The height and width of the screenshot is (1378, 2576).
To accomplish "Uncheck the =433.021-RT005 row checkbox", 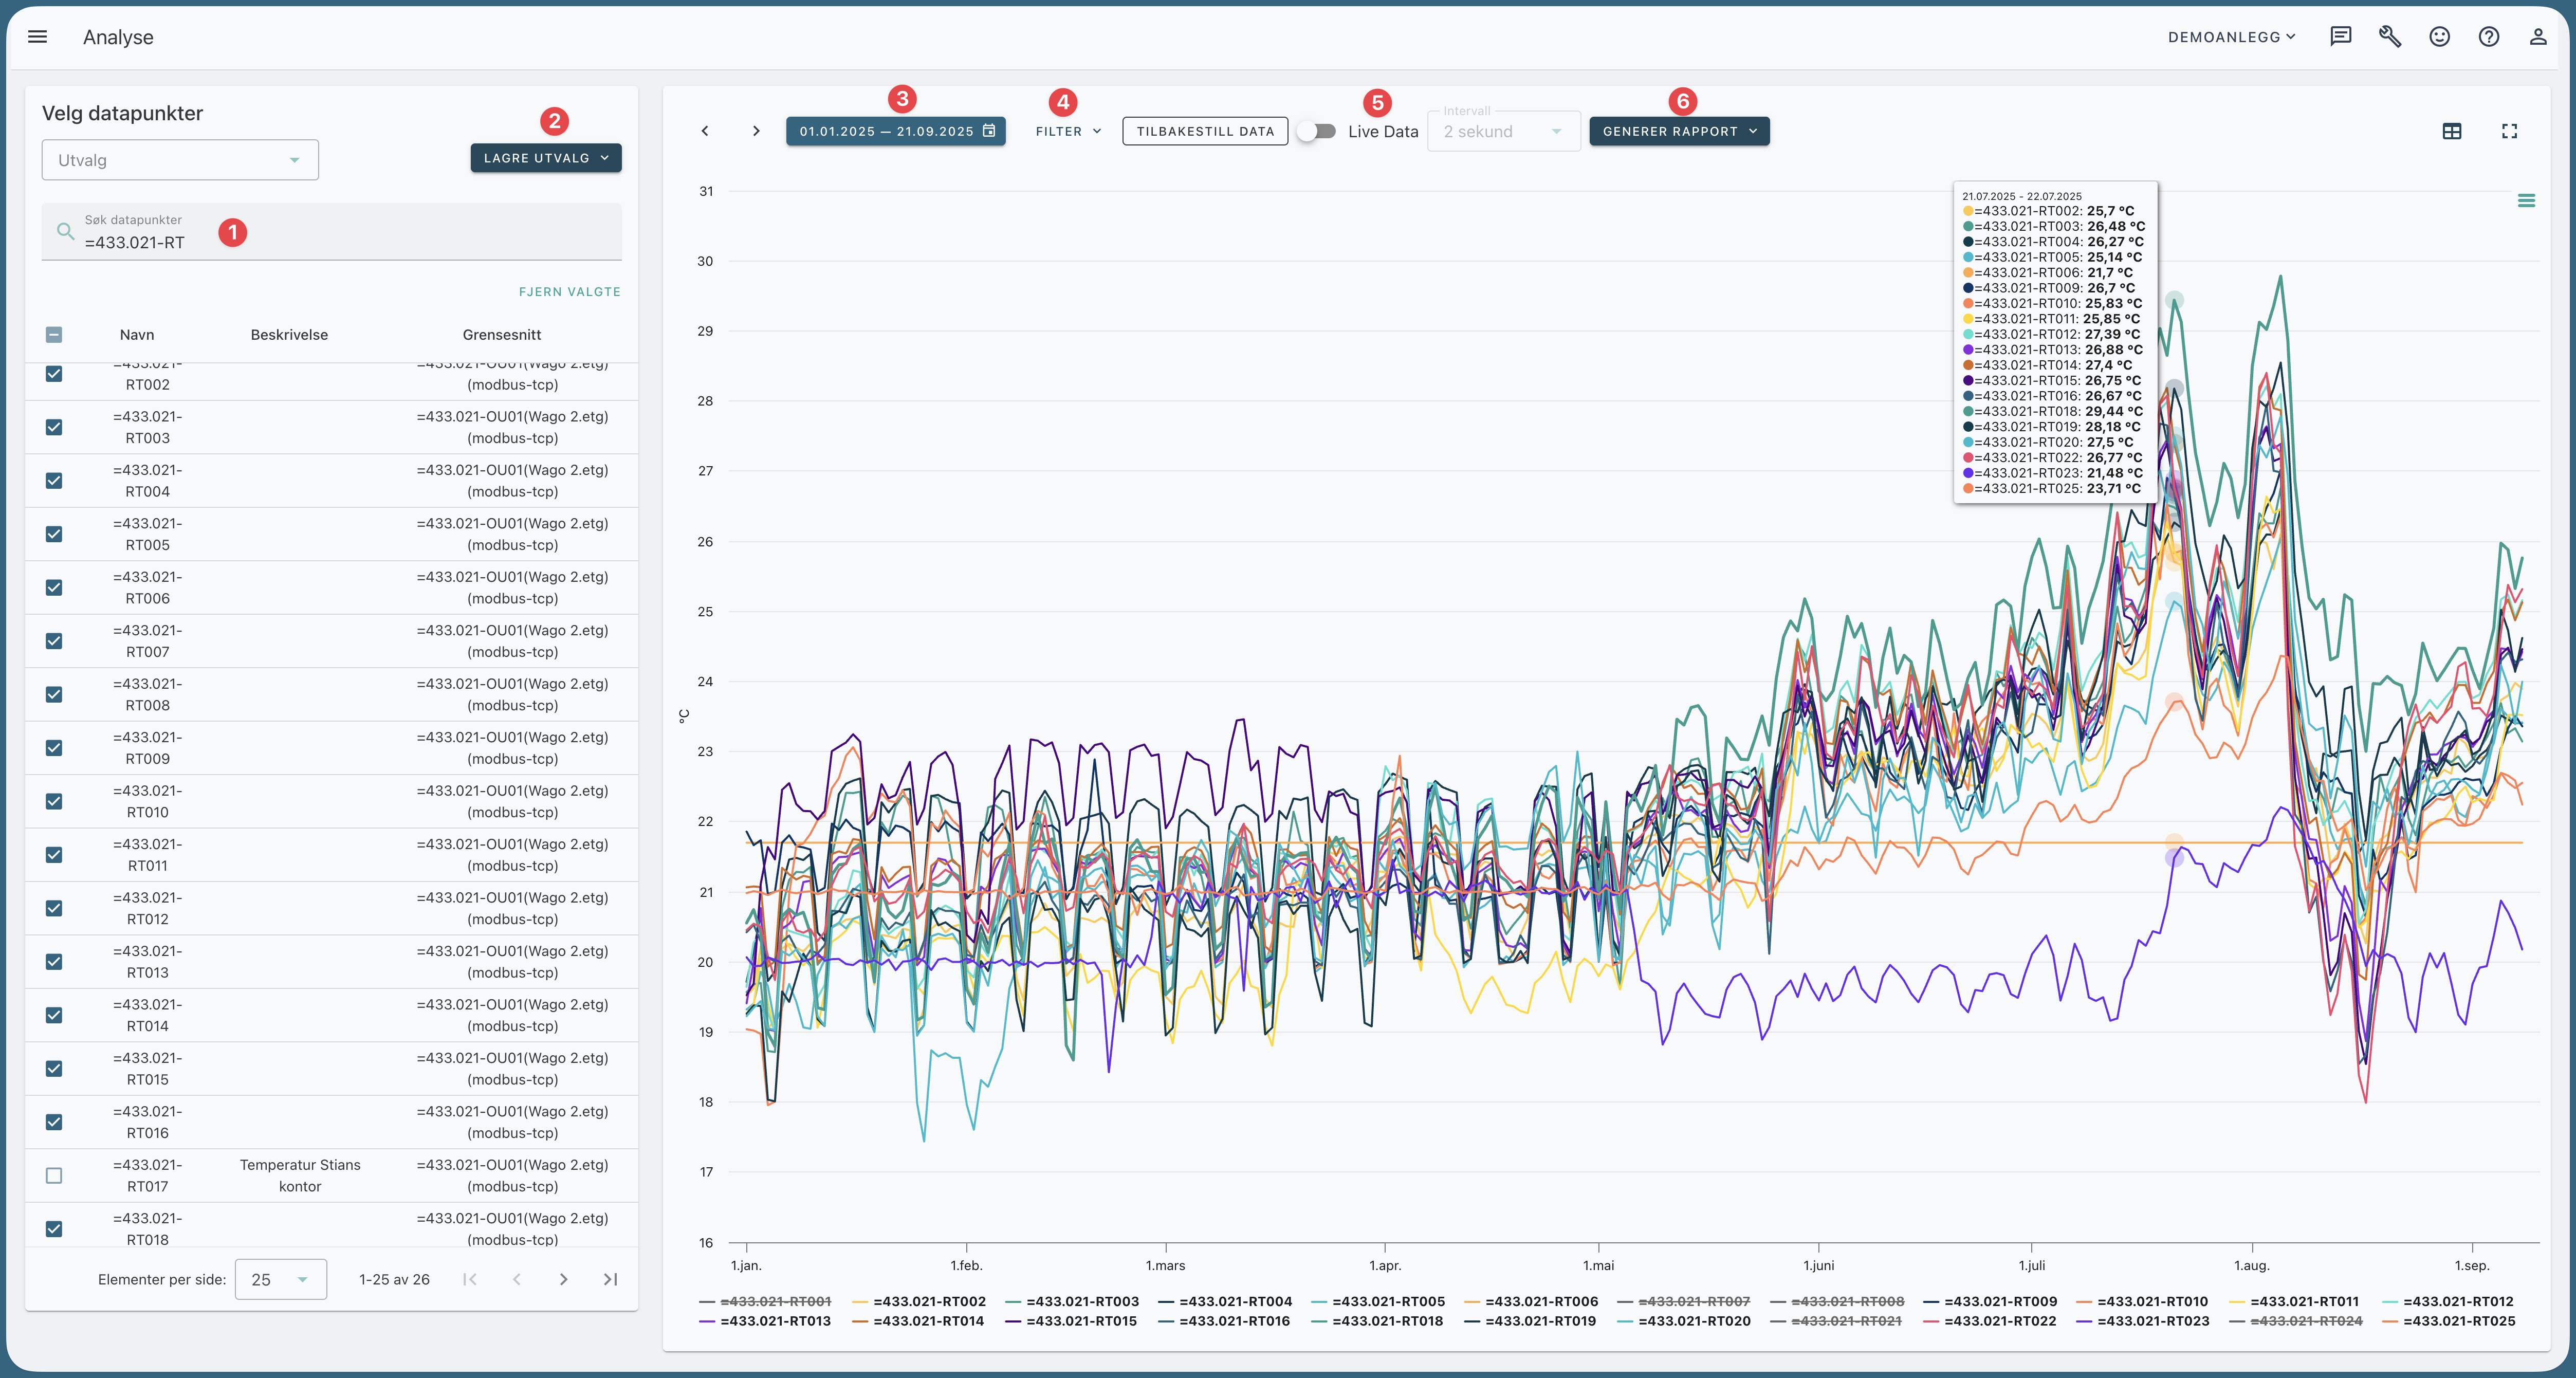I will tap(54, 534).
